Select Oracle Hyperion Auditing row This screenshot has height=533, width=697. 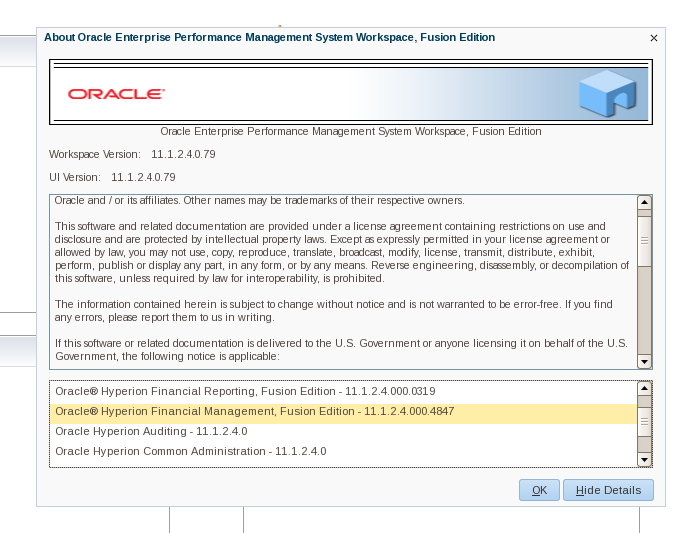coord(343,431)
